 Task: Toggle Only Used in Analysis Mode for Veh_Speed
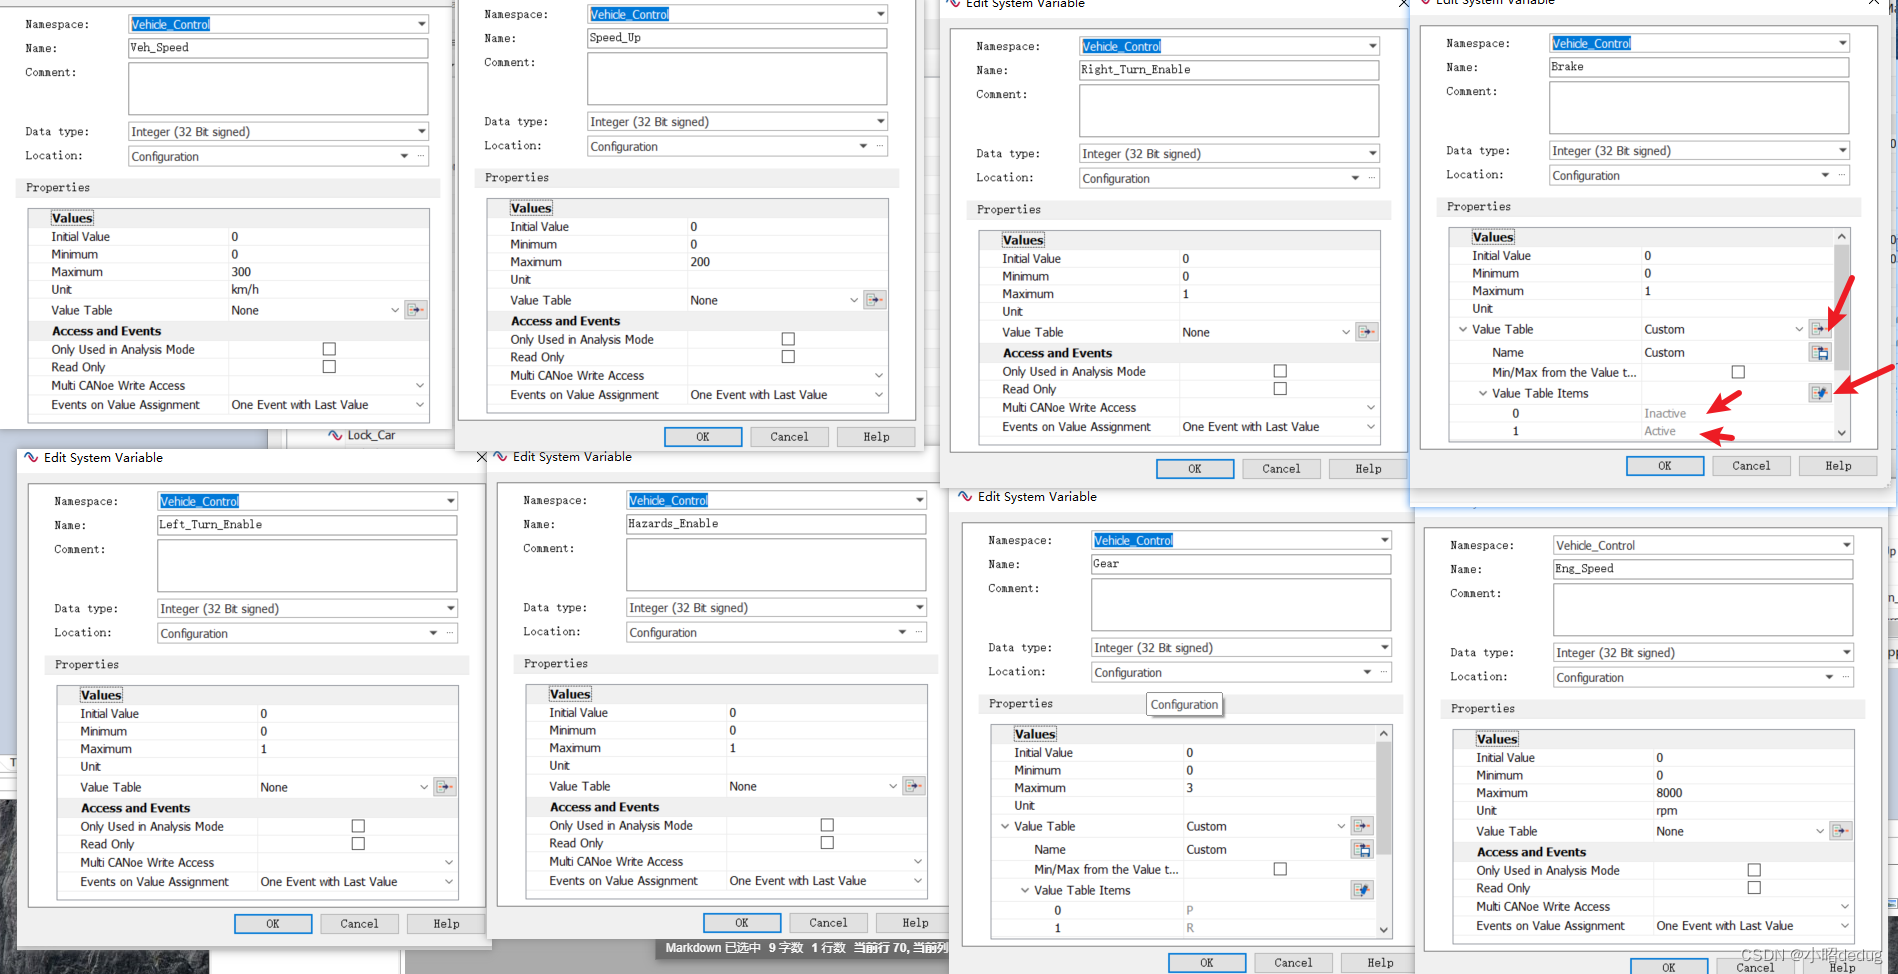pos(329,349)
